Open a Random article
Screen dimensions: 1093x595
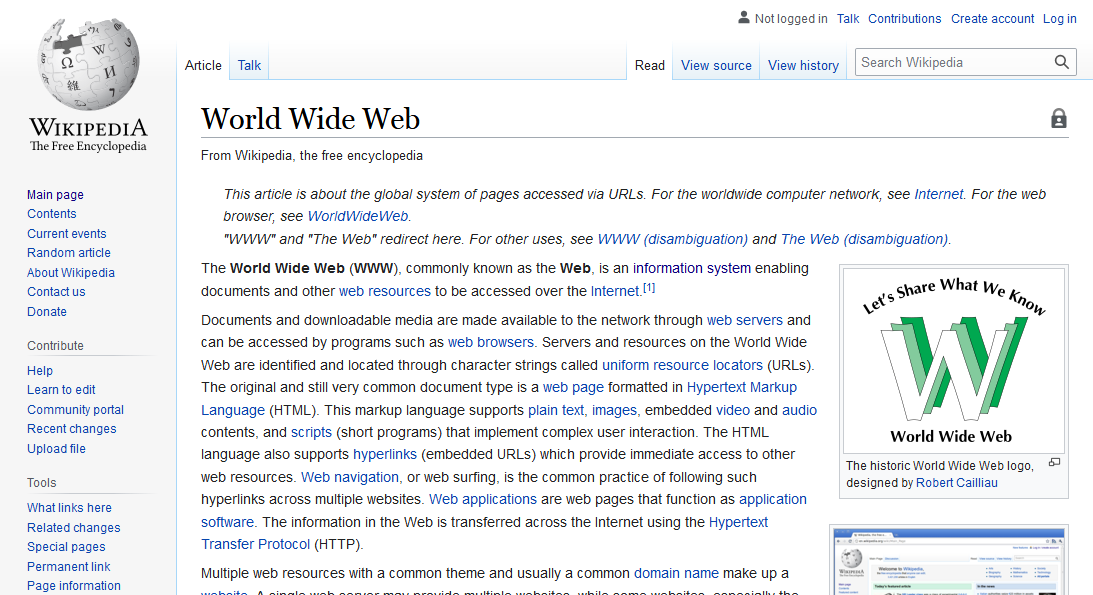click(69, 253)
